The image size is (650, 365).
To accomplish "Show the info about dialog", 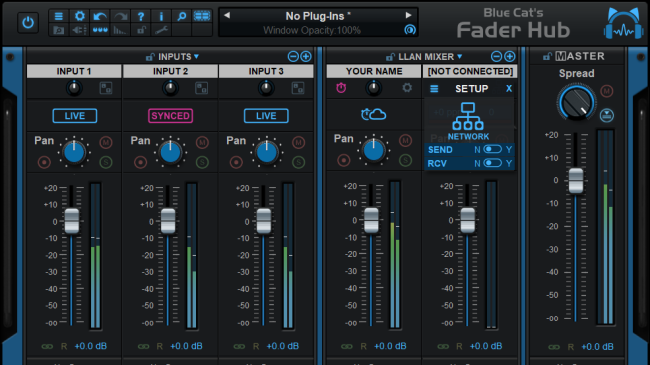I will tap(161, 16).
